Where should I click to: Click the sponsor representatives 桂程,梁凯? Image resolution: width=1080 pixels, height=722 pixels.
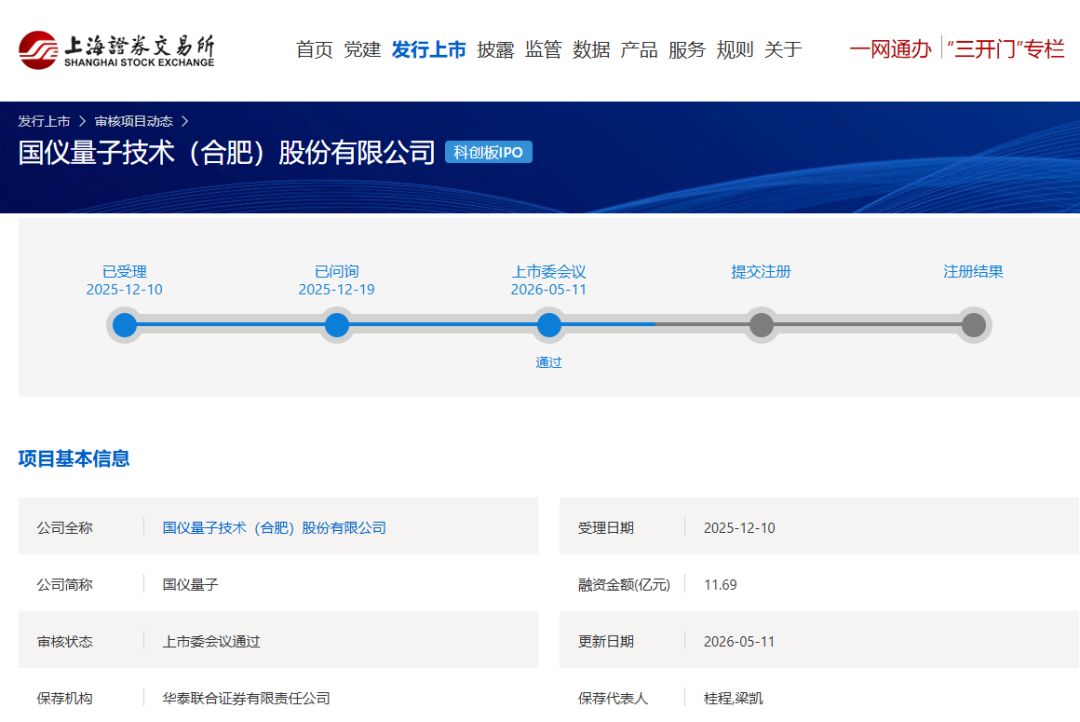[x=733, y=699]
